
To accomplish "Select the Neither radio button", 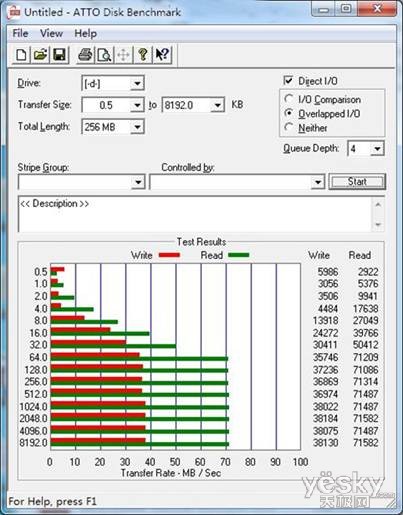I will click(289, 127).
